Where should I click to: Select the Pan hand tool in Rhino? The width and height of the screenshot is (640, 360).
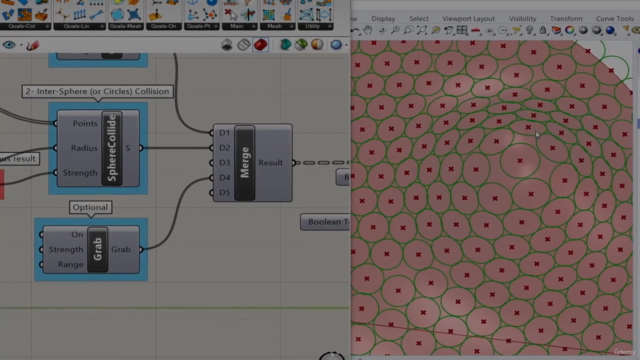tap(368, 31)
